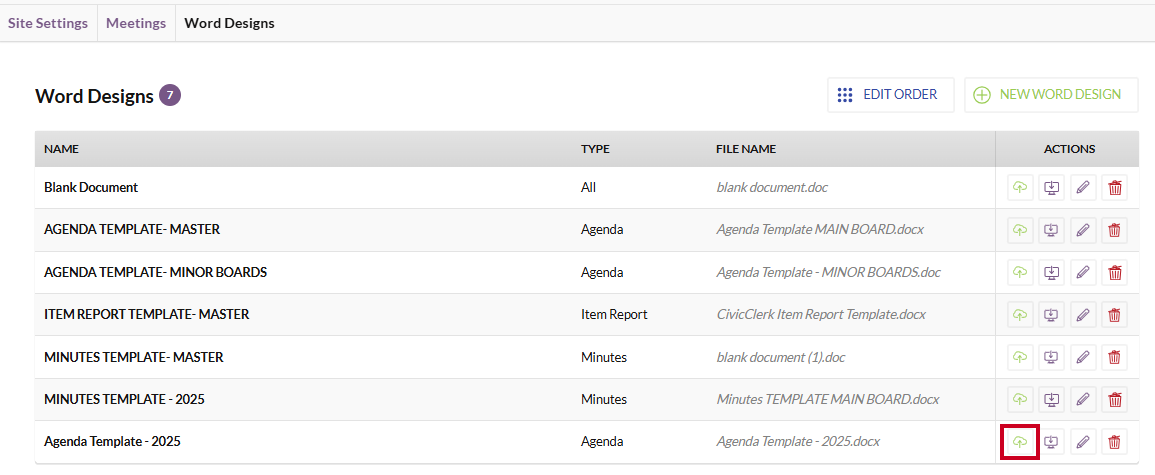Edit AGENDA TEMPLATE- MASTER design
The image size is (1155, 475).
(x=1083, y=230)
